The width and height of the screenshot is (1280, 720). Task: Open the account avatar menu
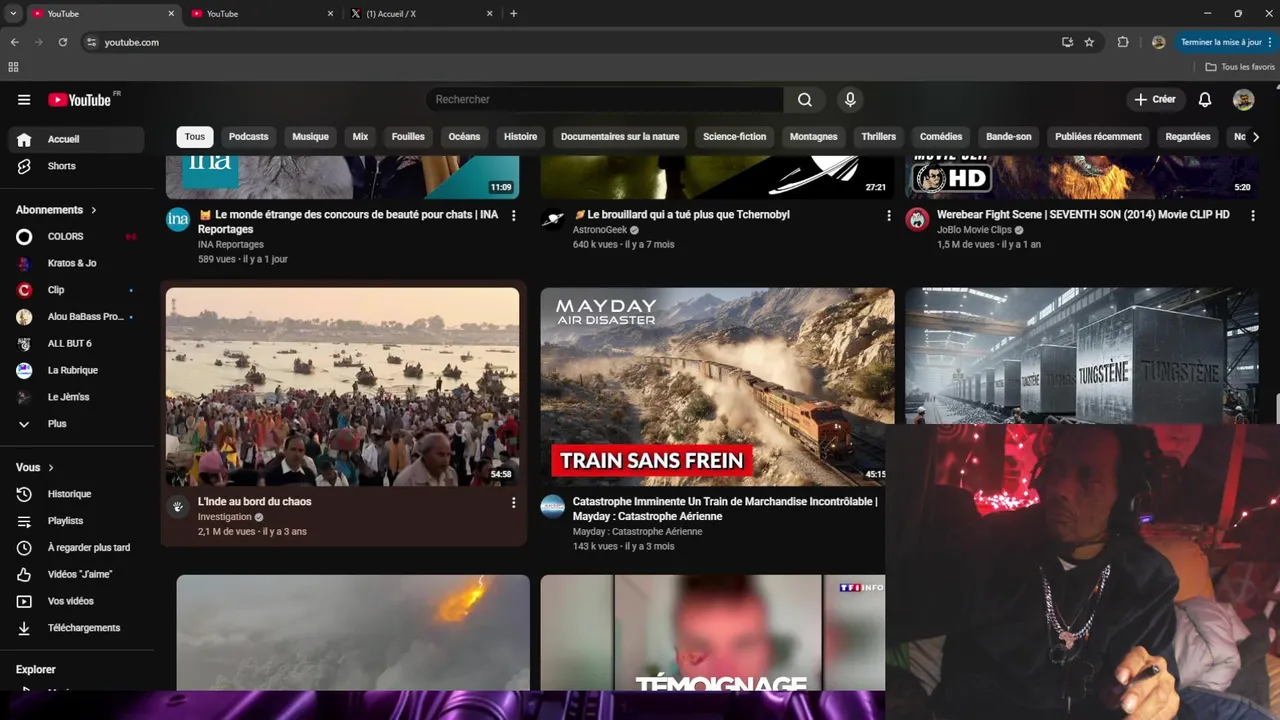point(1244,100)
